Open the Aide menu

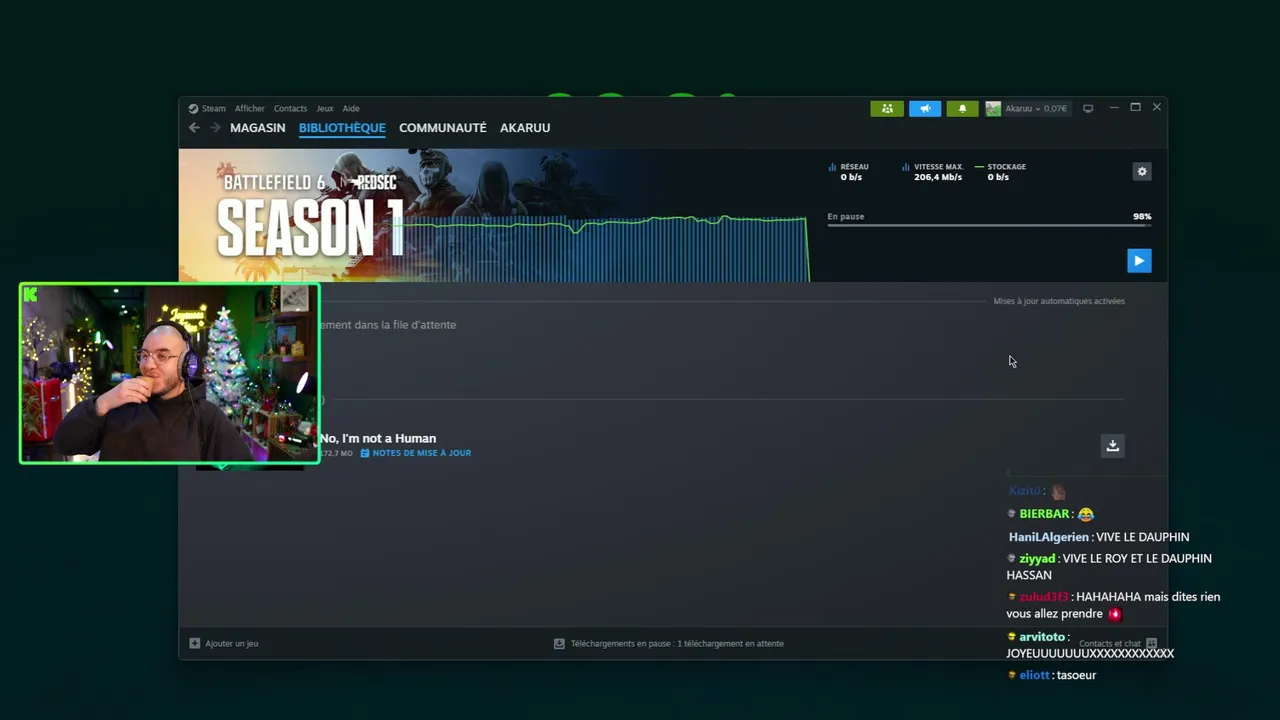pos(351,108)
